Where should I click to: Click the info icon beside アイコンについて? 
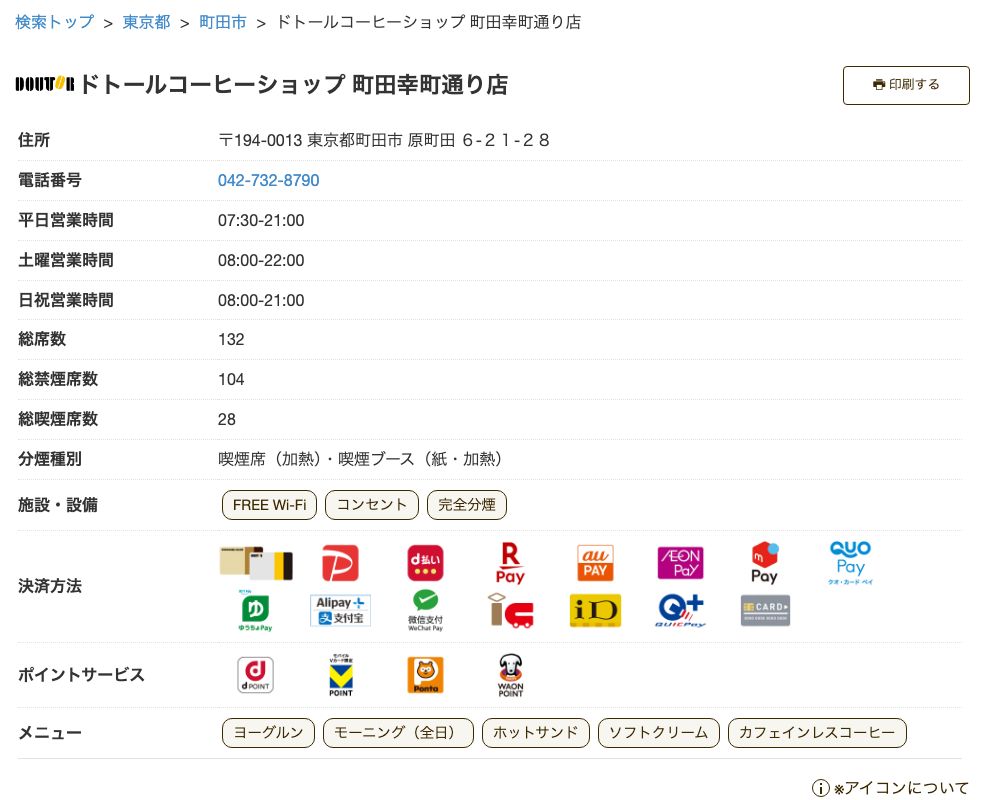[820, 787]
